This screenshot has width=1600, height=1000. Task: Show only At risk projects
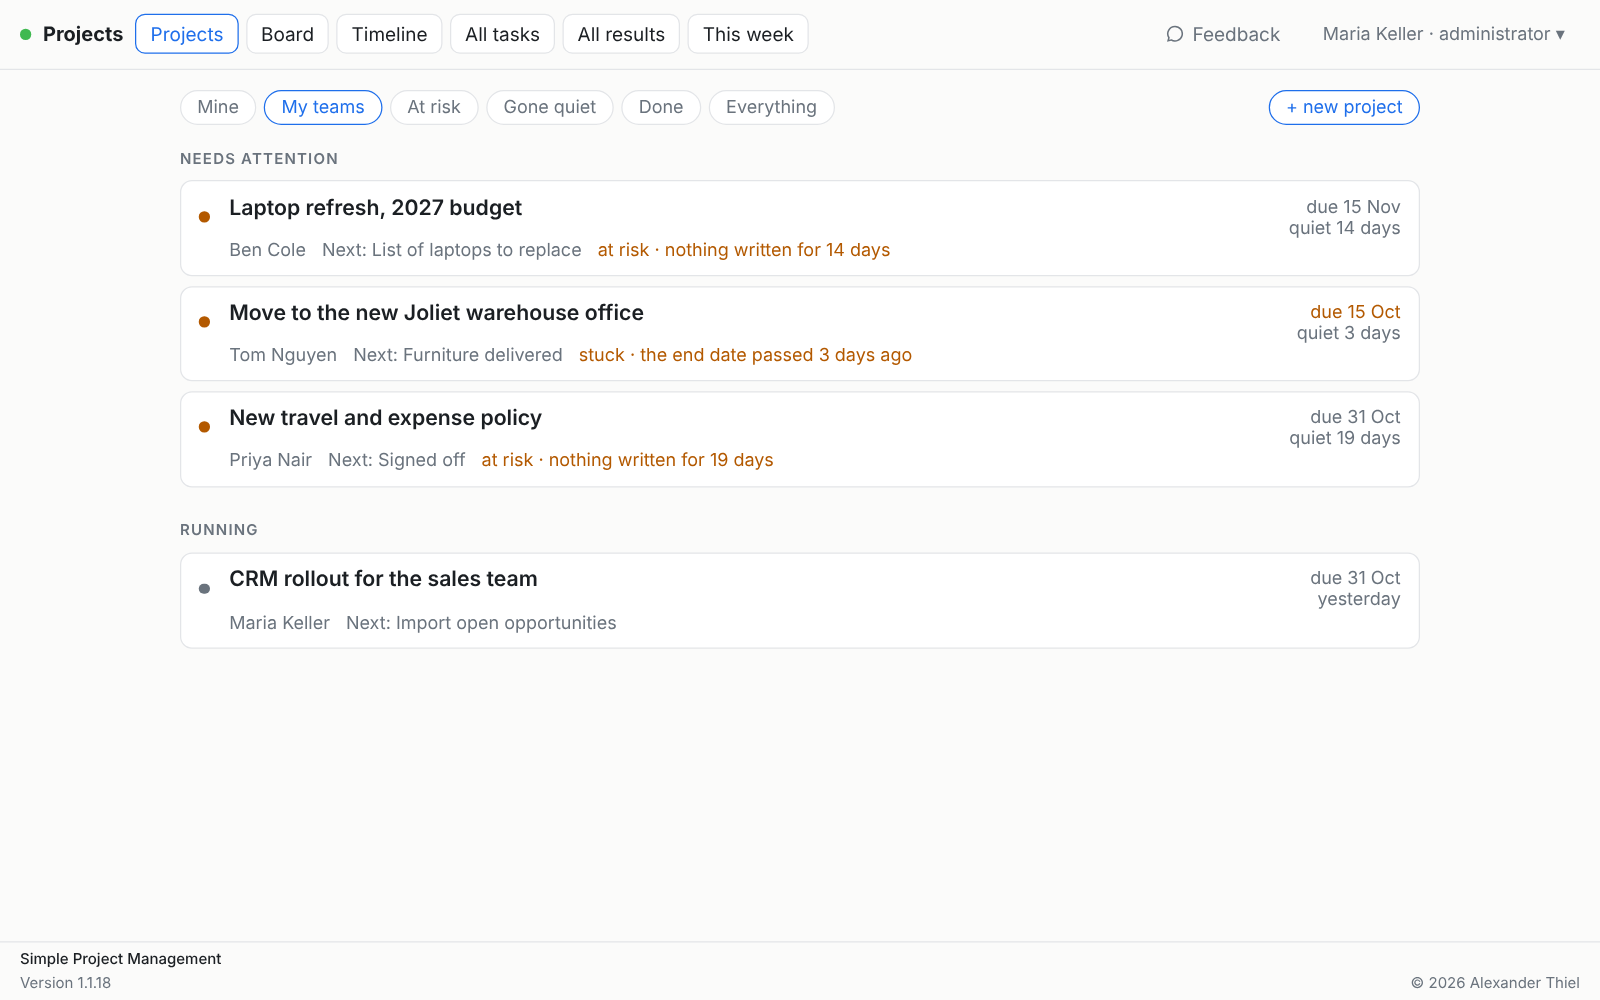tap(434, 107)
